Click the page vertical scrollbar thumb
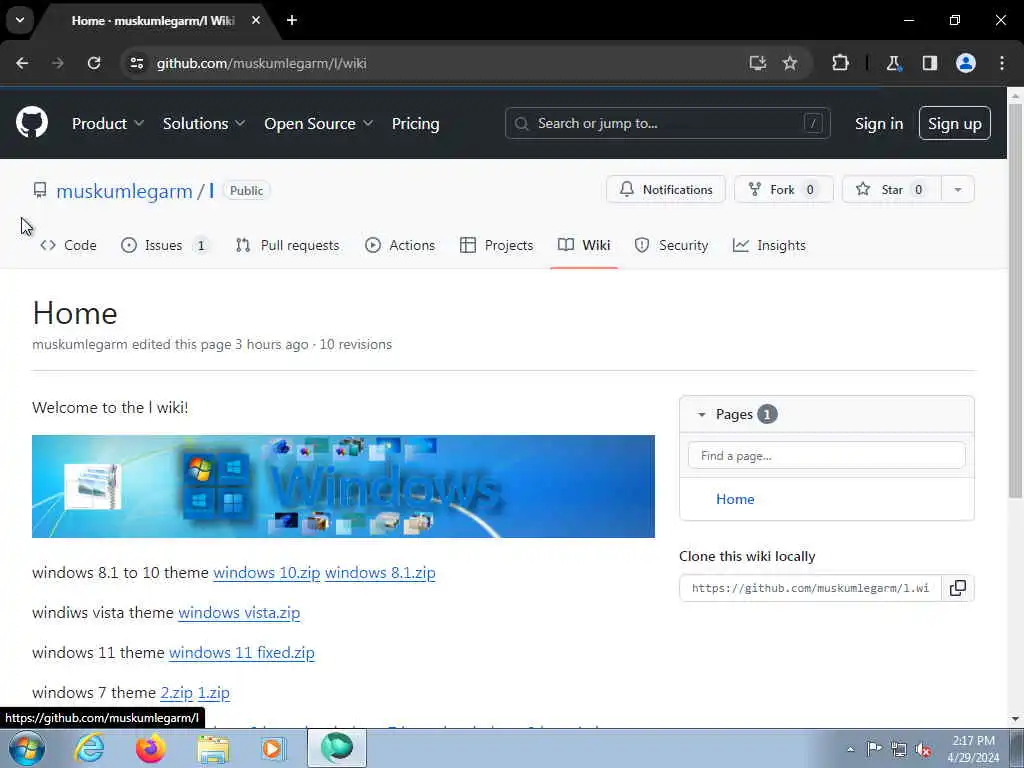 click(x=1015, y=300)
